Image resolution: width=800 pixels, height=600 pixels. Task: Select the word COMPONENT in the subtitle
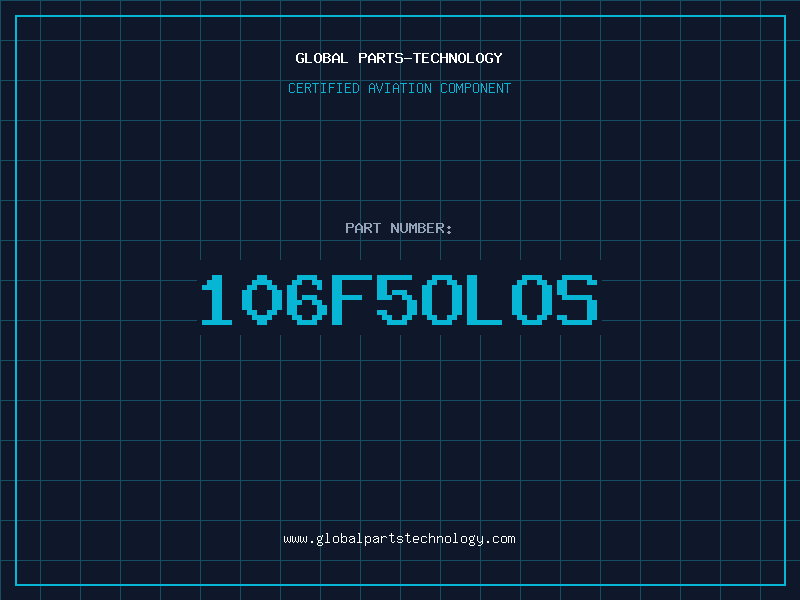pos(476,88)
